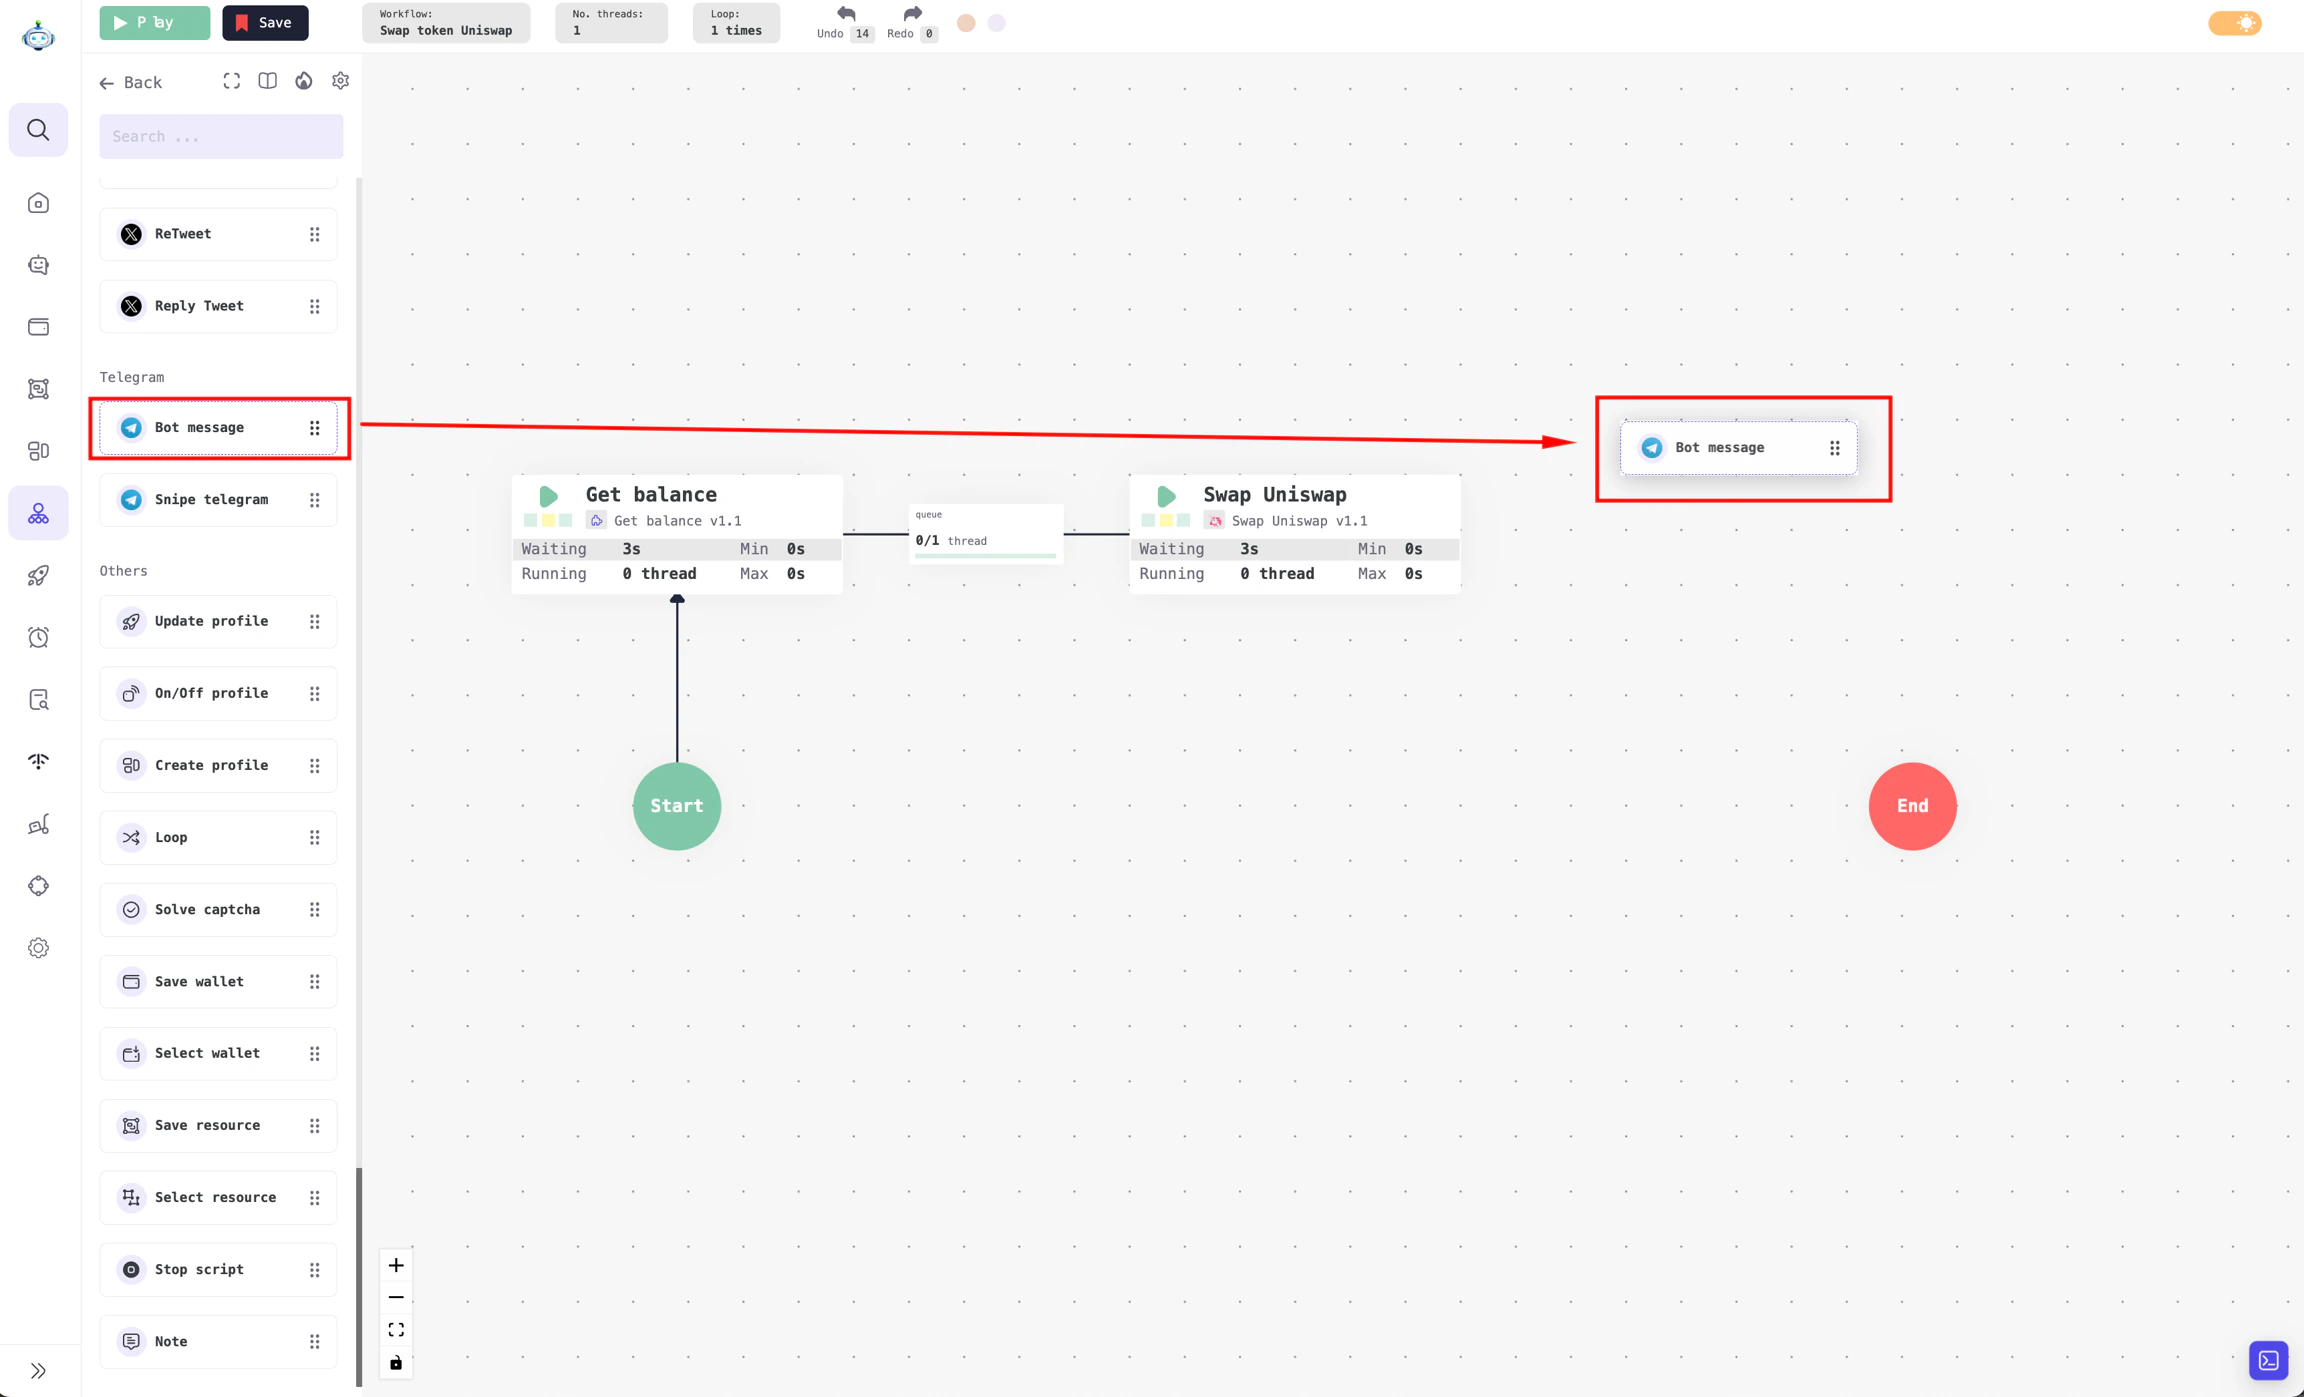This screenshot has height=1397, width=2304.
Task: Open the No. threads selector
Action: tap(611, 23)
